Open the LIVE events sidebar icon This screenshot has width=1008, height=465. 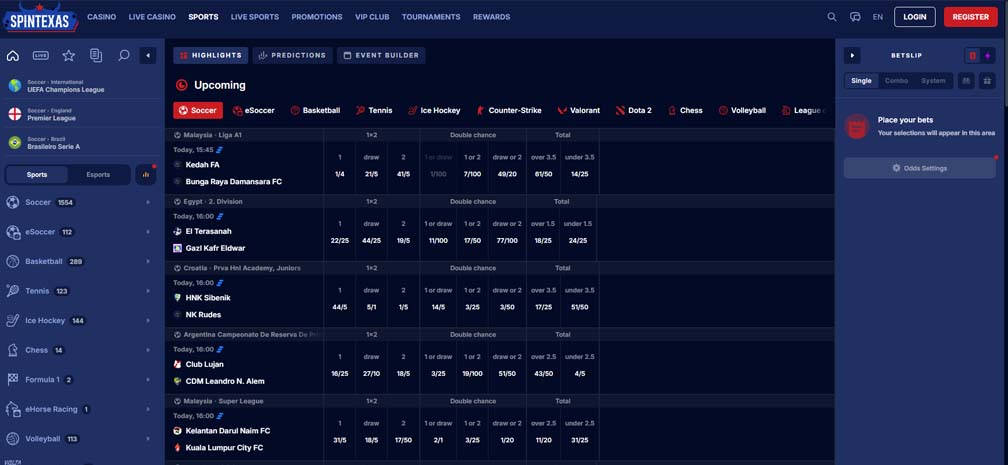[x=40, y=55]
